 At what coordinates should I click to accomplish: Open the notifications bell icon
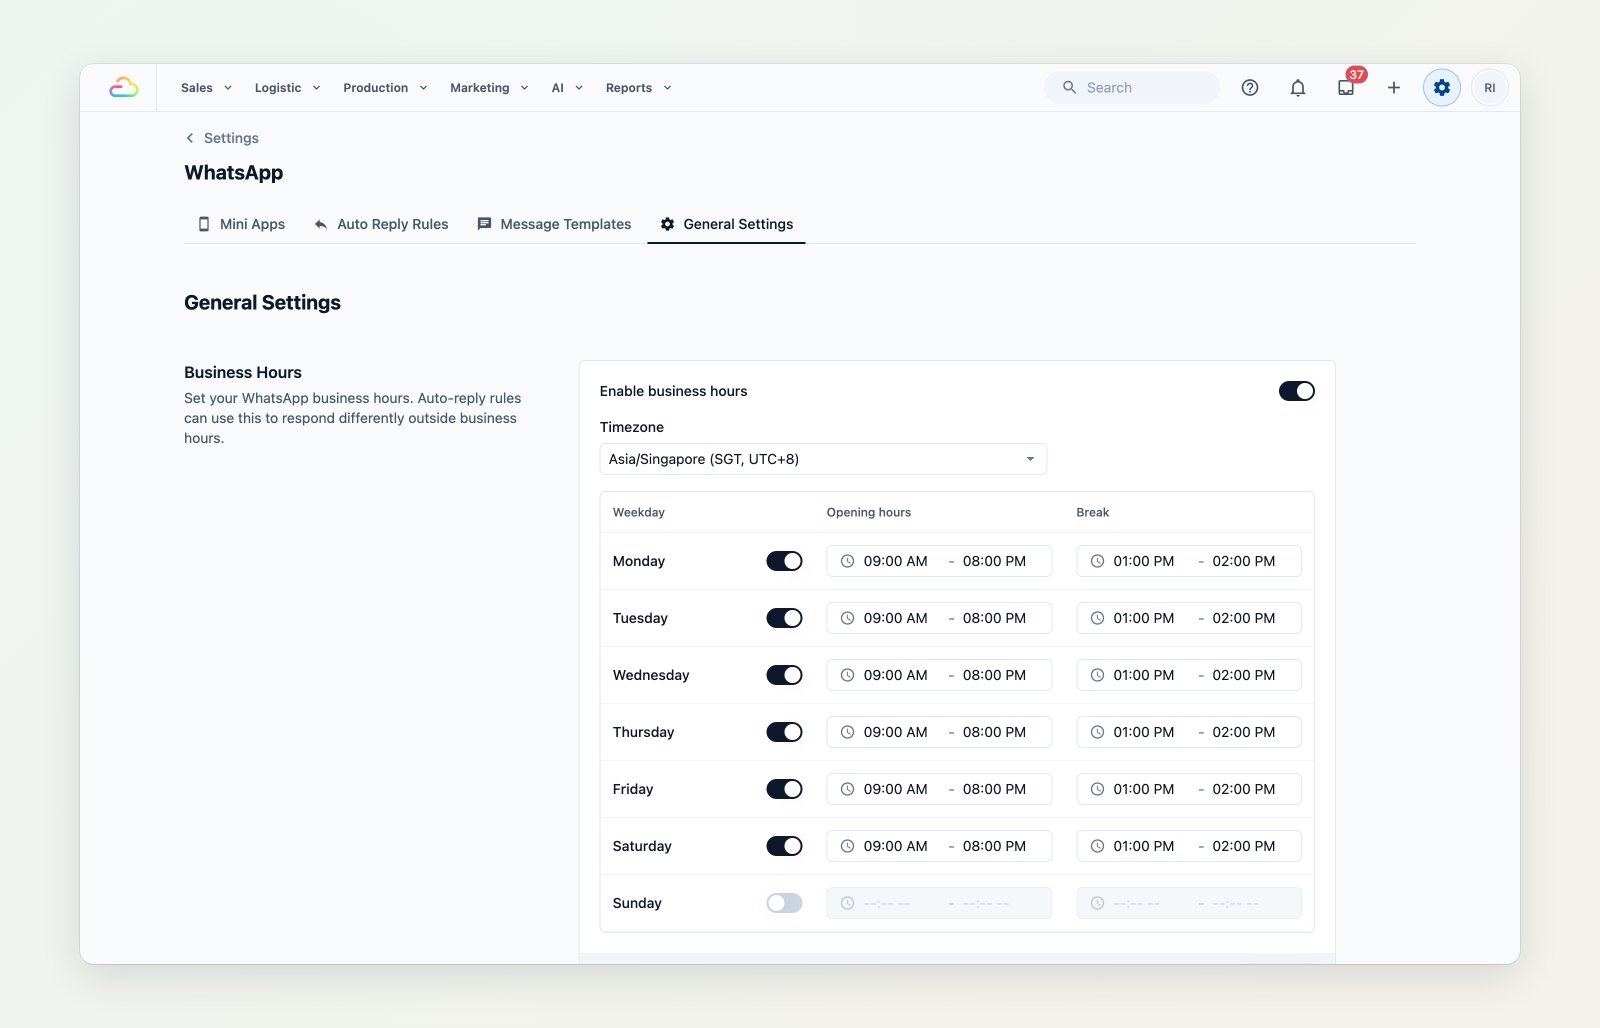pos(1298,88)
